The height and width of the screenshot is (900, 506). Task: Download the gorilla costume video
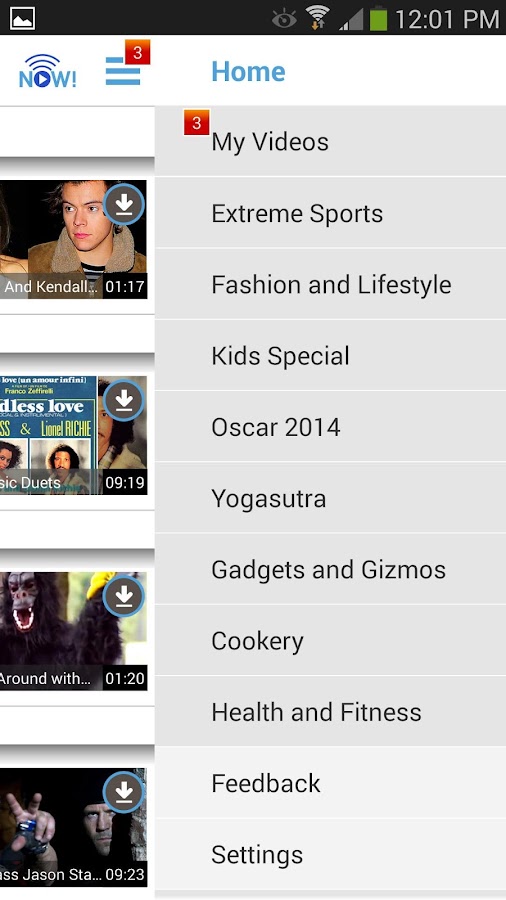(124, 596)
